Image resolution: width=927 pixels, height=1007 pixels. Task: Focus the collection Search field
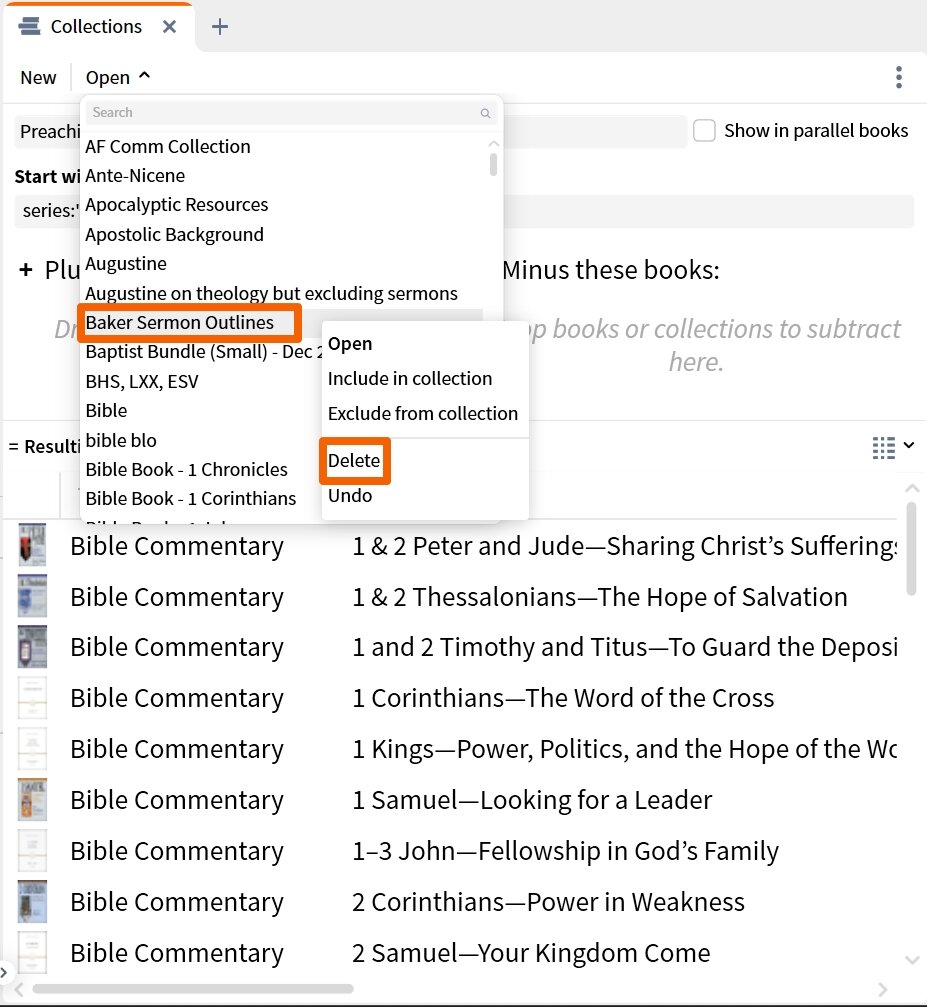pyautogui.click(x=292, y=113)
